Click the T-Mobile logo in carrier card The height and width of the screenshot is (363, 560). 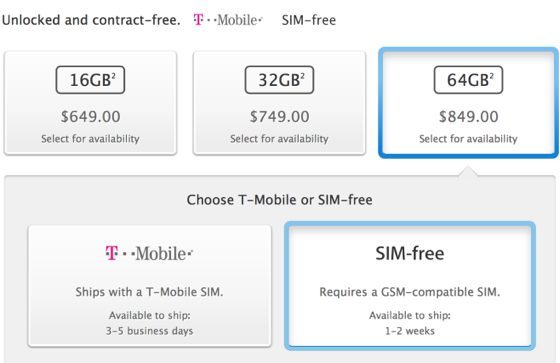tap(149, 253)
